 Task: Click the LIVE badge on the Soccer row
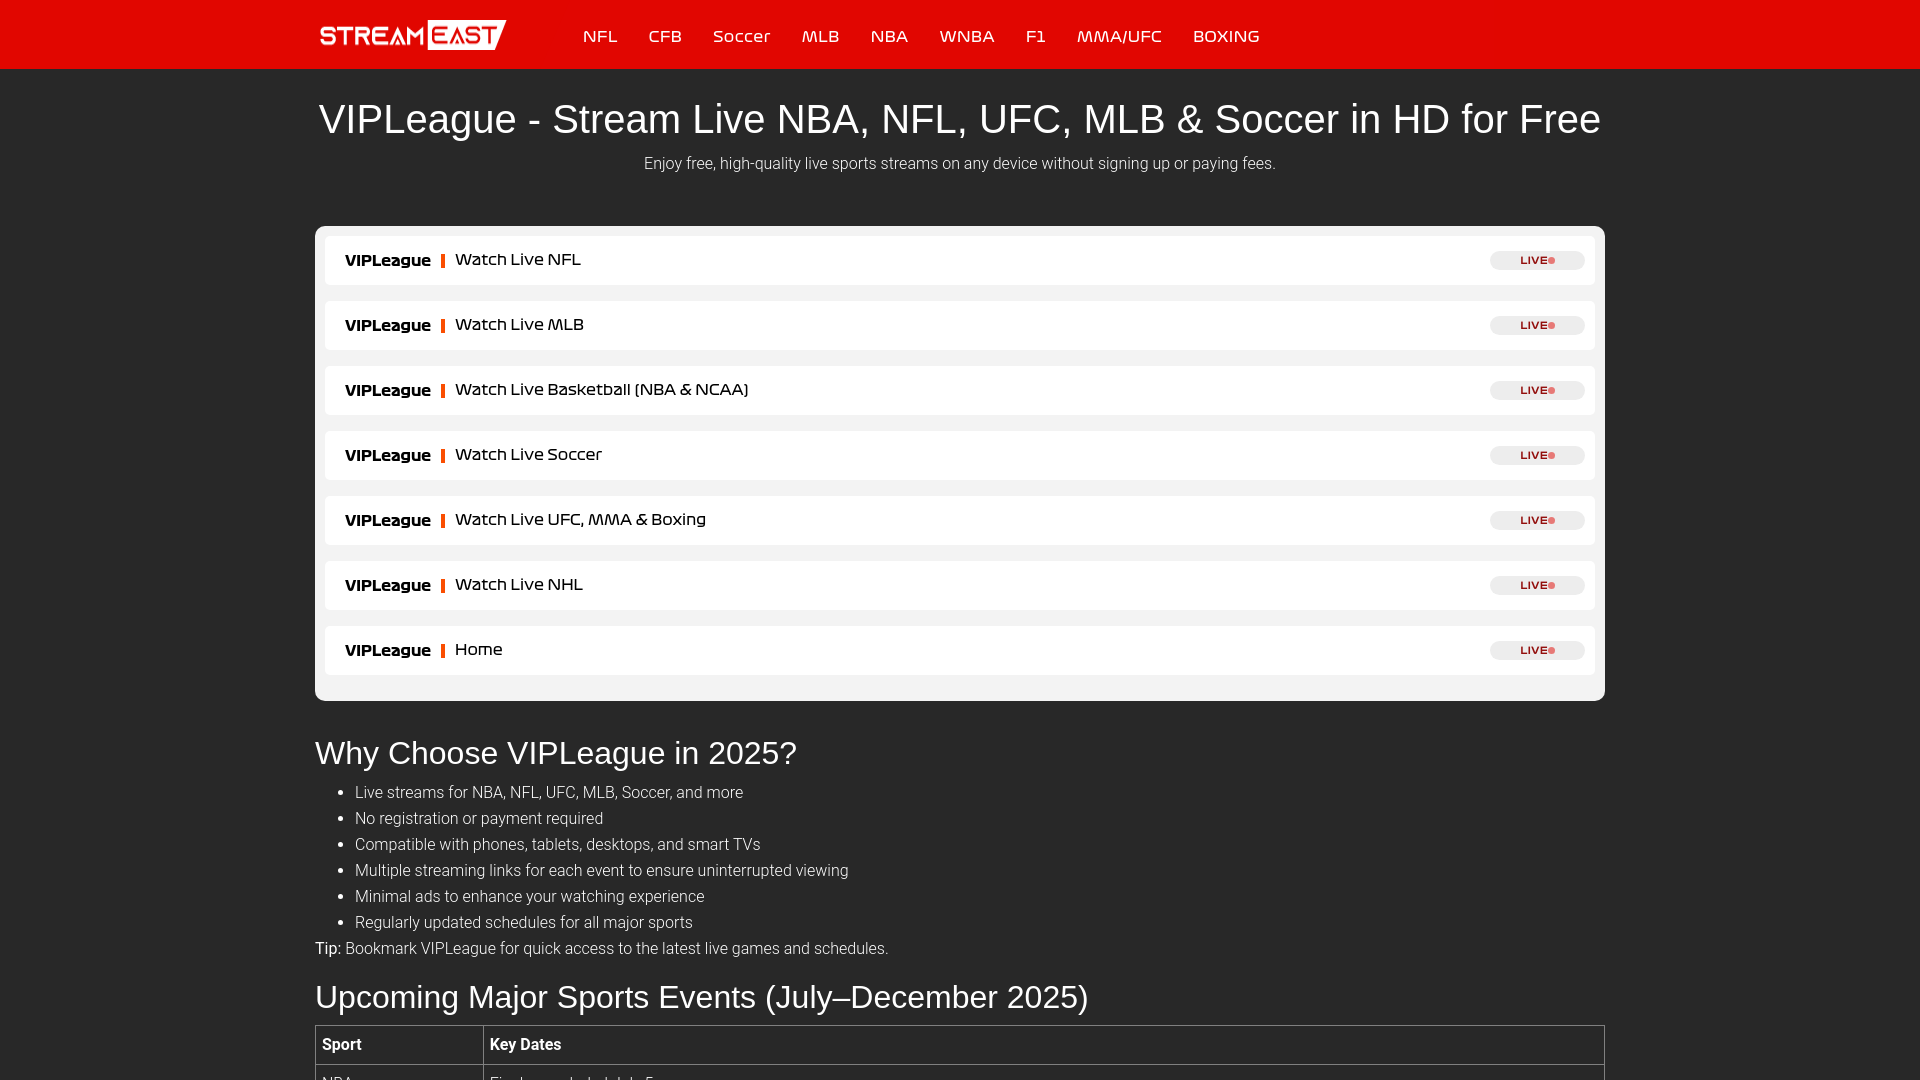pos(1536,455)
